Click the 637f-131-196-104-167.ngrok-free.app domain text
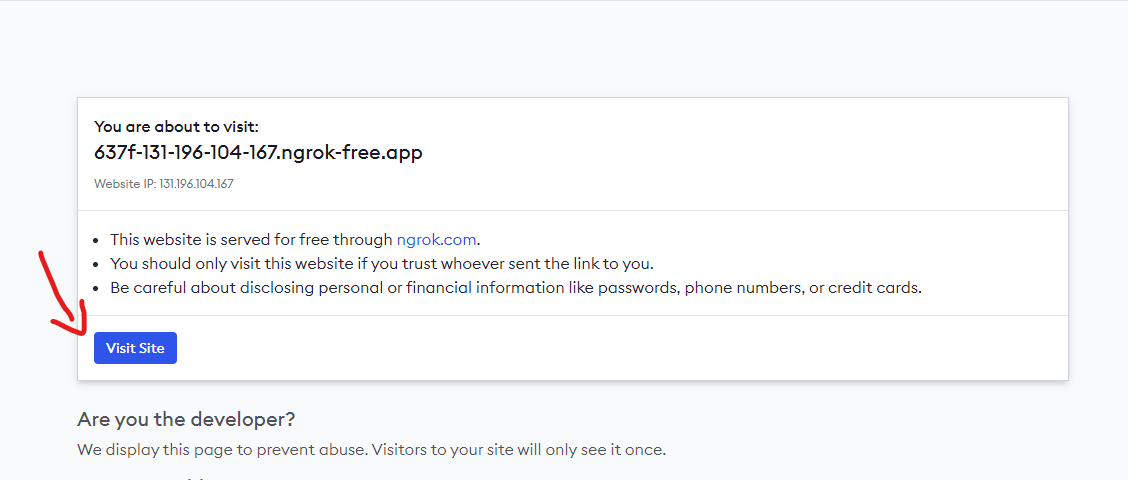 coord(258,153)
